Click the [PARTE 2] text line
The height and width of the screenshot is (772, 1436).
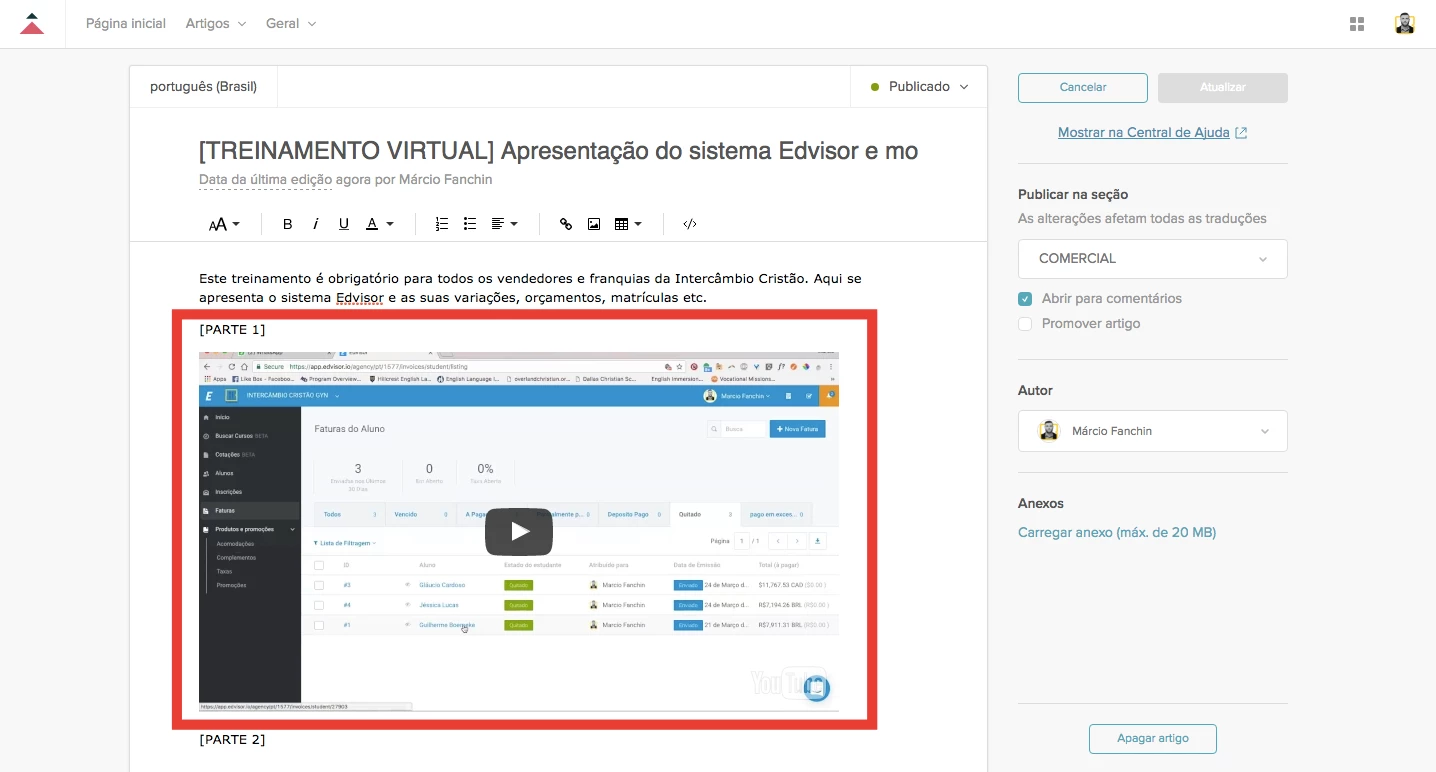pyautogui.click(x=232, y=740)
